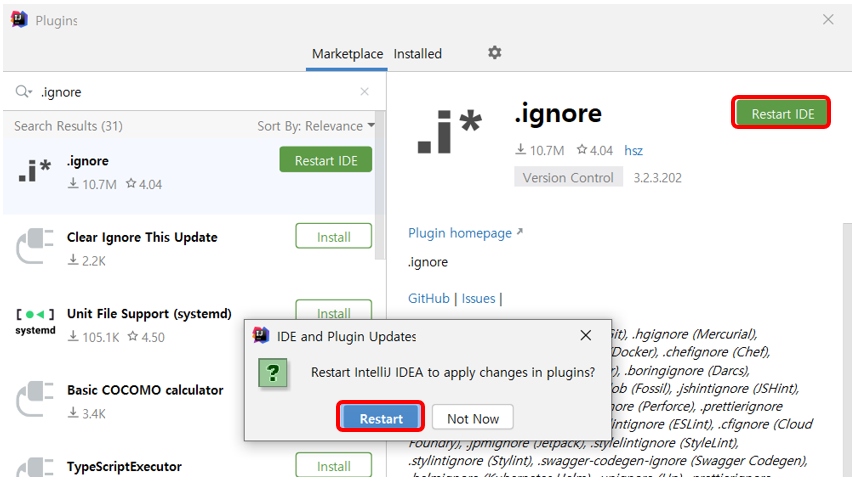Select Clear Ignore This Update title

click(x=142, y=238)
